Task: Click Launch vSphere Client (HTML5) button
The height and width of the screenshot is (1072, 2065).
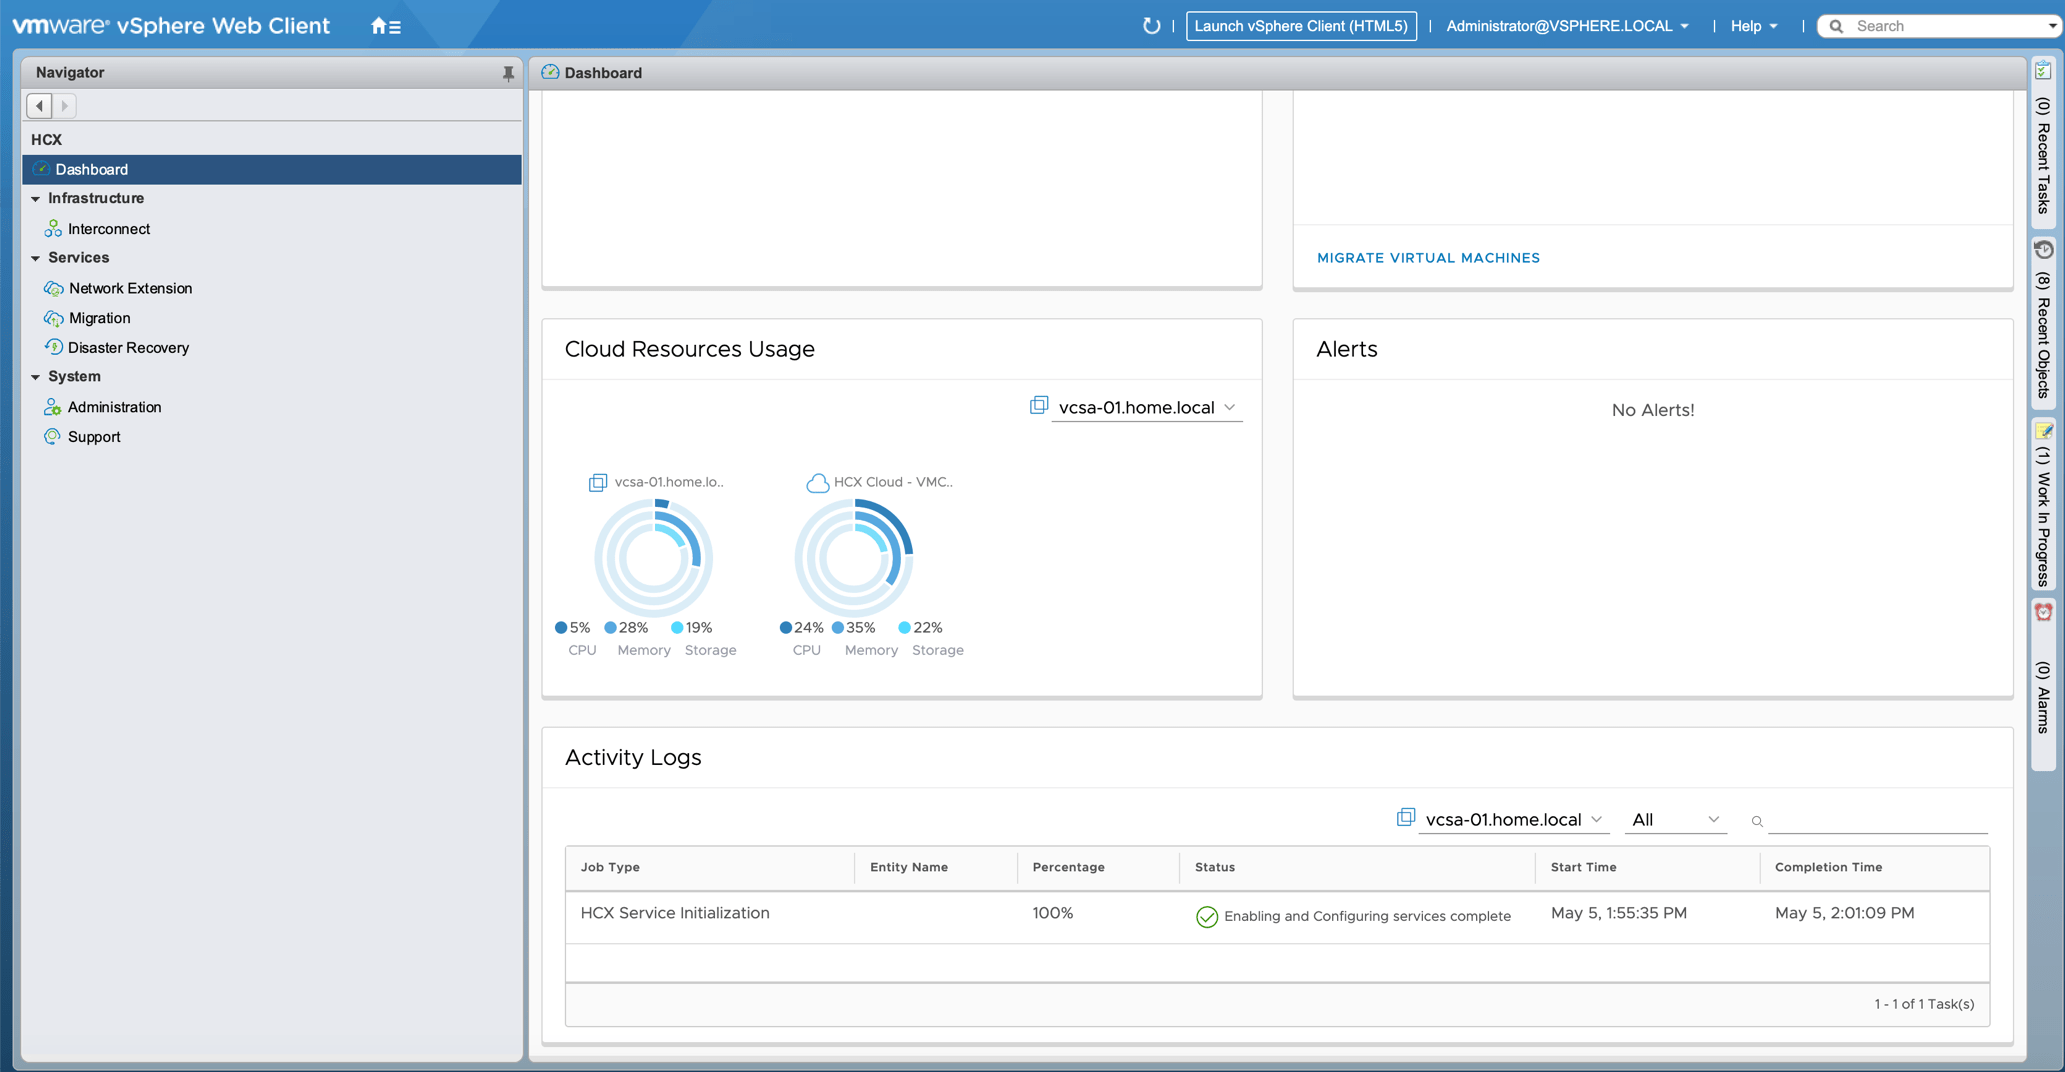Action: coord(1300,26)
